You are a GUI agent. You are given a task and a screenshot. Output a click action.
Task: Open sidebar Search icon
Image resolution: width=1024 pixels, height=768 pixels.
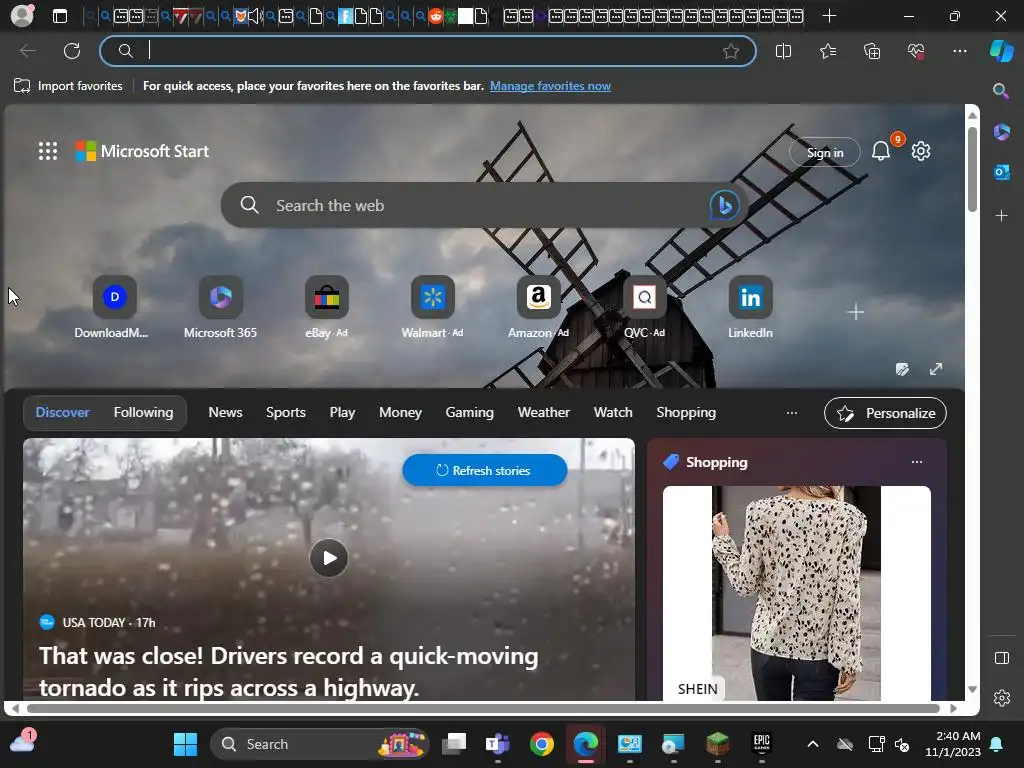[1001, 91]
